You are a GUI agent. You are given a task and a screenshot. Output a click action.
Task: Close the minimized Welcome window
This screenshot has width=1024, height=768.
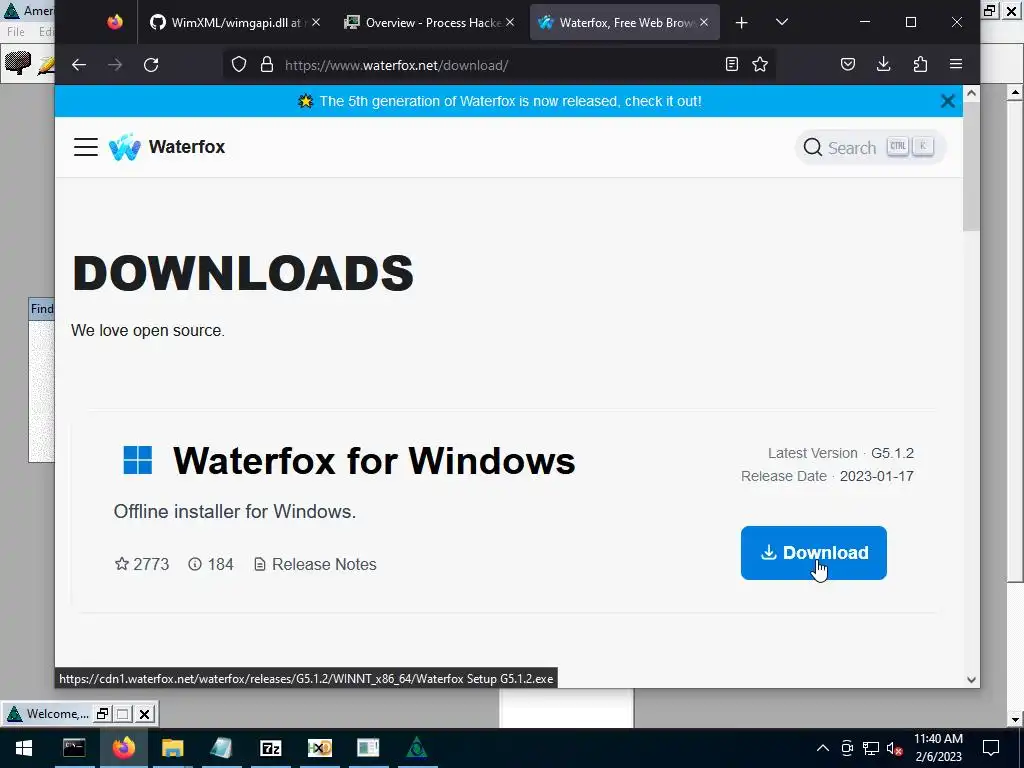point(145,714)
